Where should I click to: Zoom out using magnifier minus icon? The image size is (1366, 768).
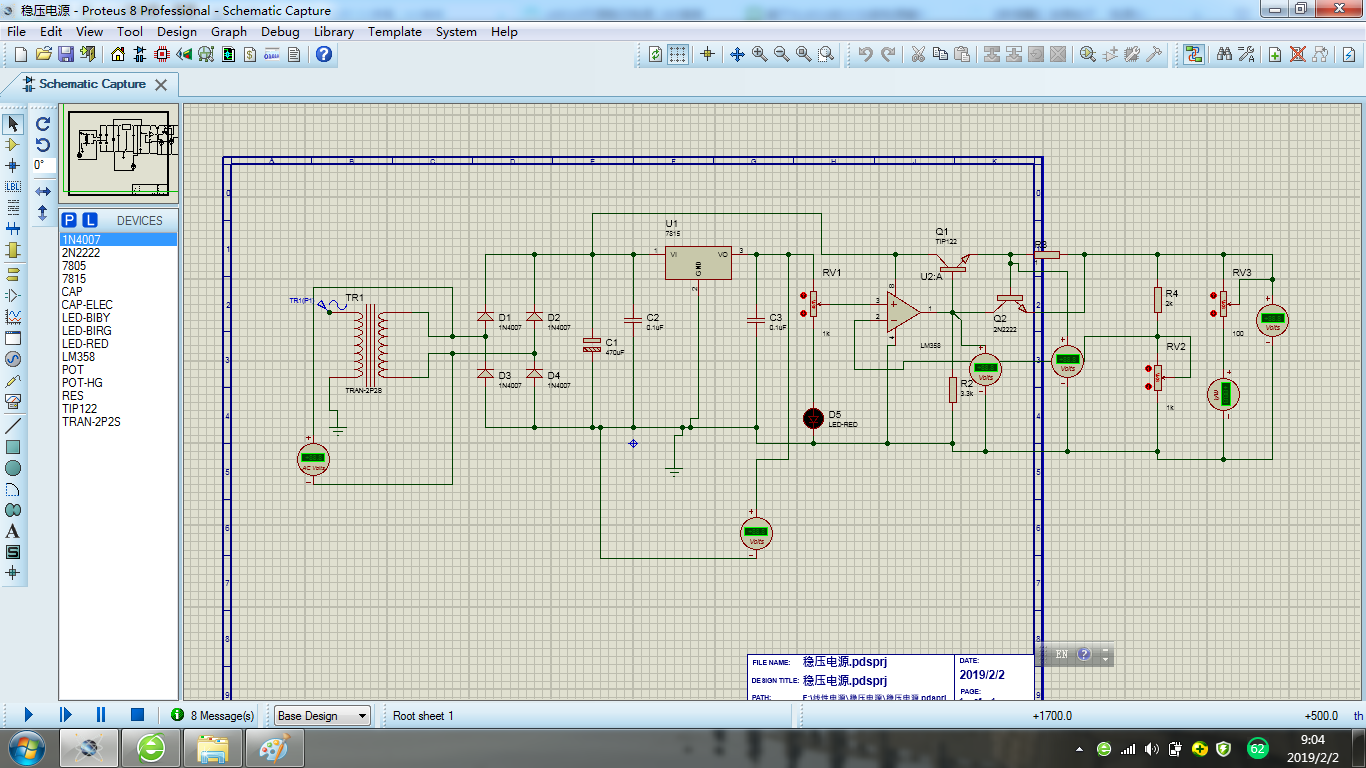(x=781, y=54)
